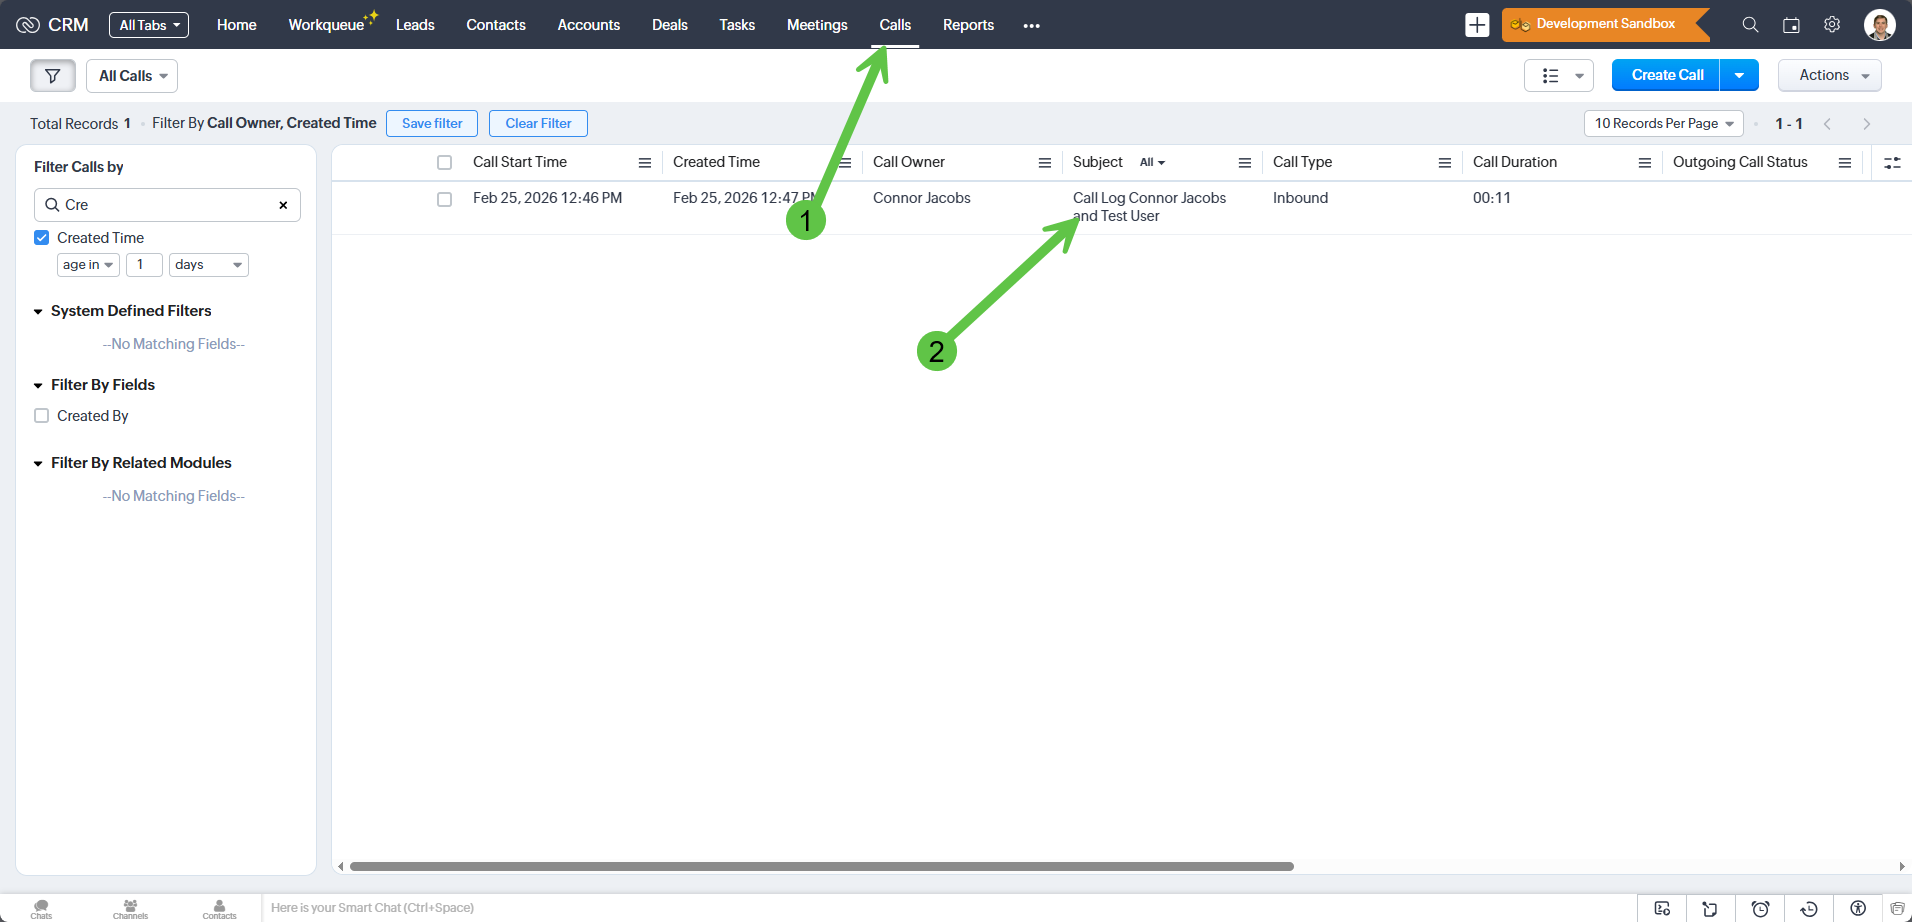Image resolution: width=1912 pixels, height=922 pixels.
Task: Collapse the System Defined Filters section
Action: 38,311
